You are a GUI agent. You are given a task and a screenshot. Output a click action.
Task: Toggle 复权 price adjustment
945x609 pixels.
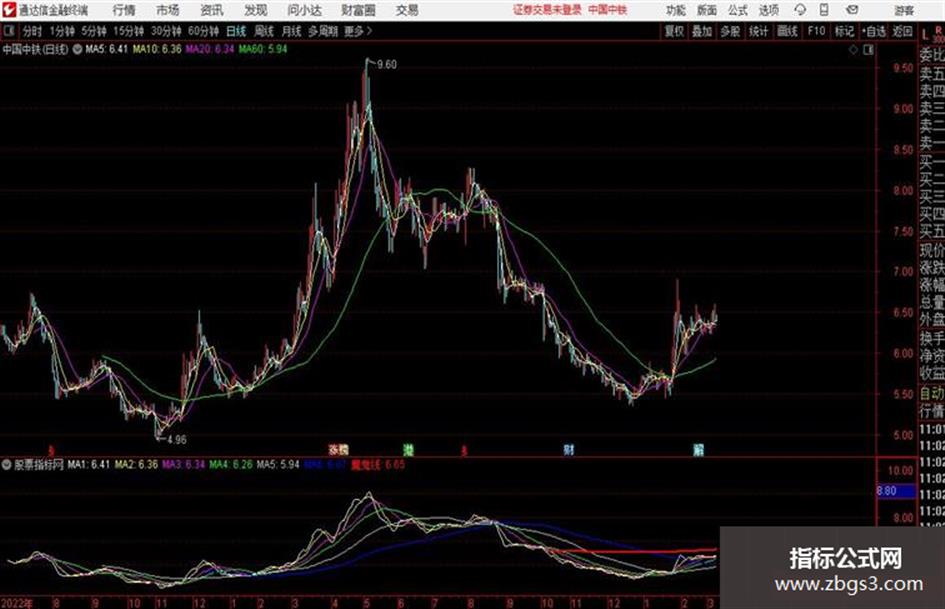[674, 31]
